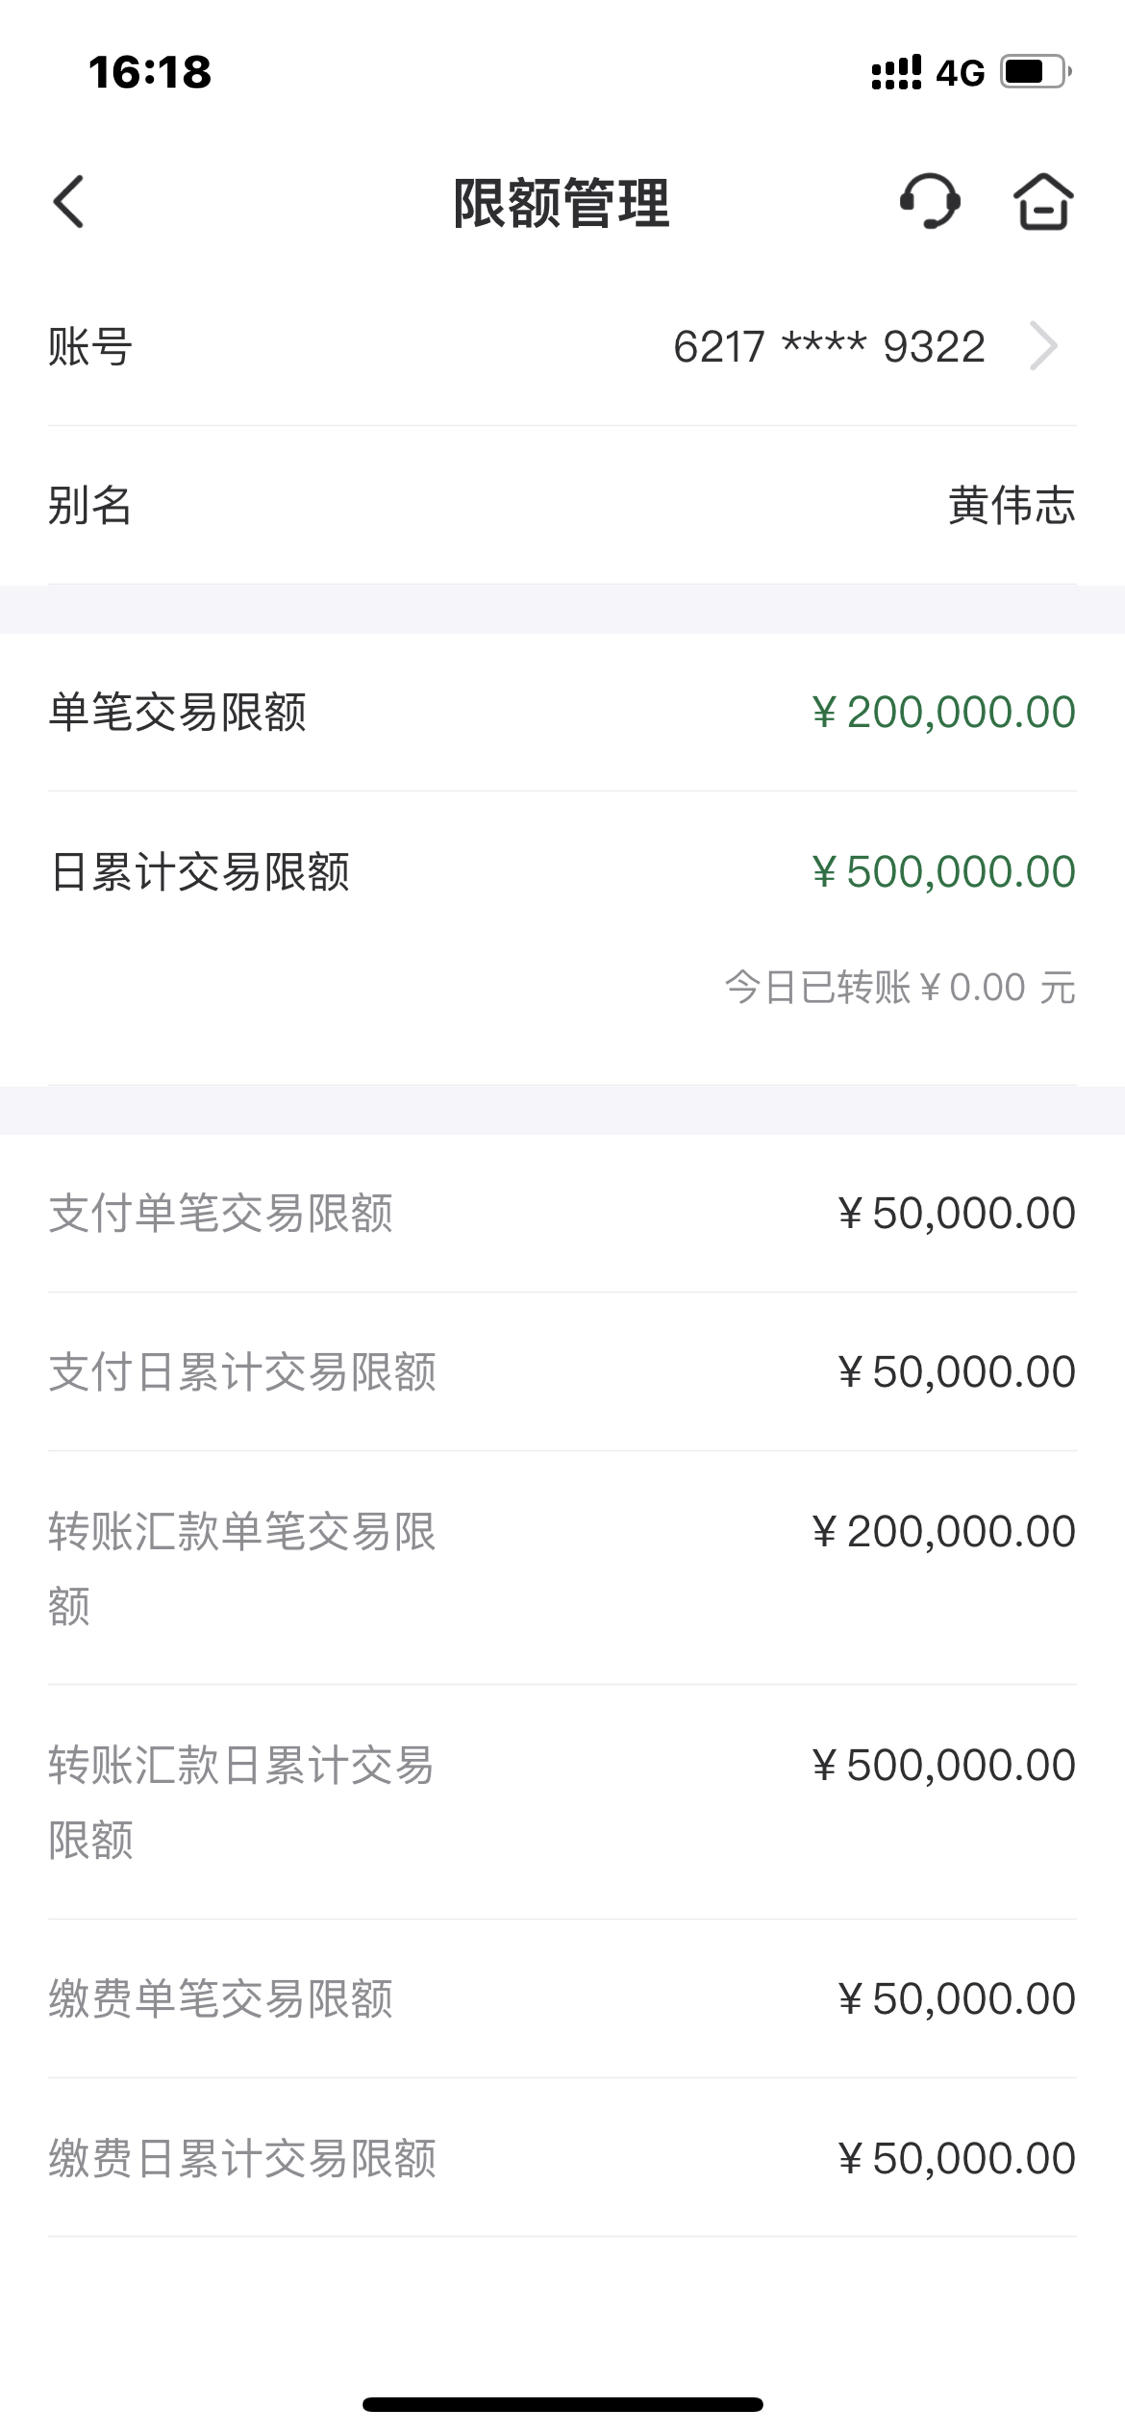Tap the 日累计交易限额 label
Viewport: 1125px width, 2435px height.
click(199, 872)
